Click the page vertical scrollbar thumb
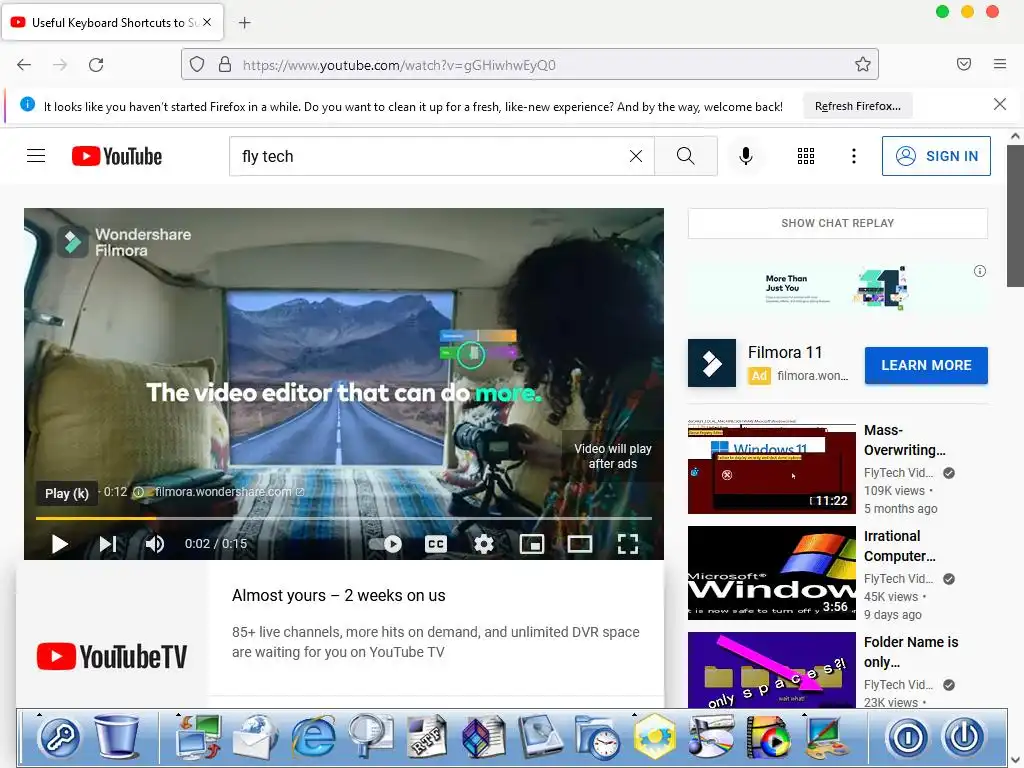Screen dimensions: 1024x768 (1015, 216)
